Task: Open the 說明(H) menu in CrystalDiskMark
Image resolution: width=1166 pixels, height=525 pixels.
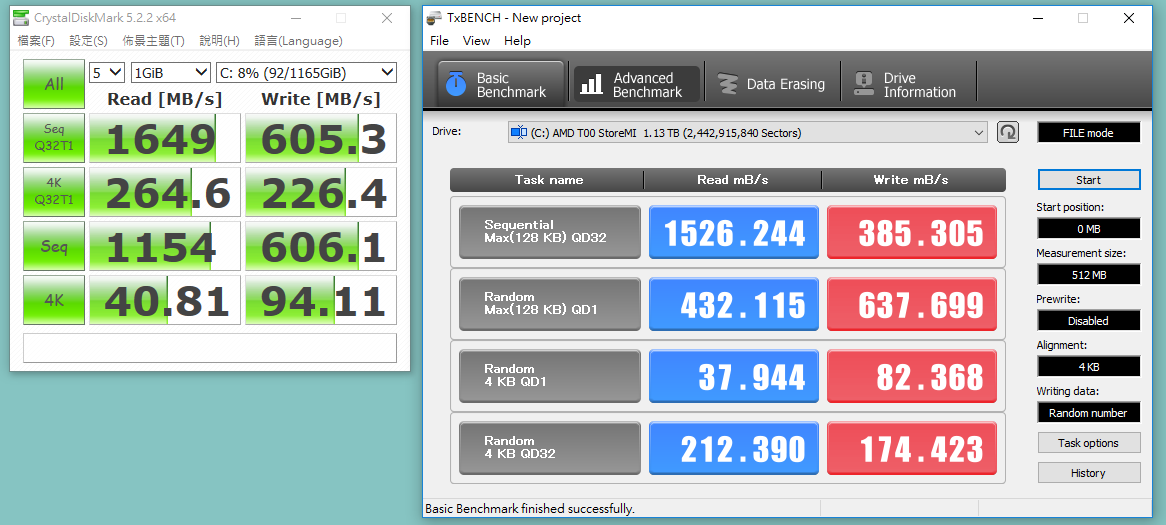Action: click(x=219, y=41)
